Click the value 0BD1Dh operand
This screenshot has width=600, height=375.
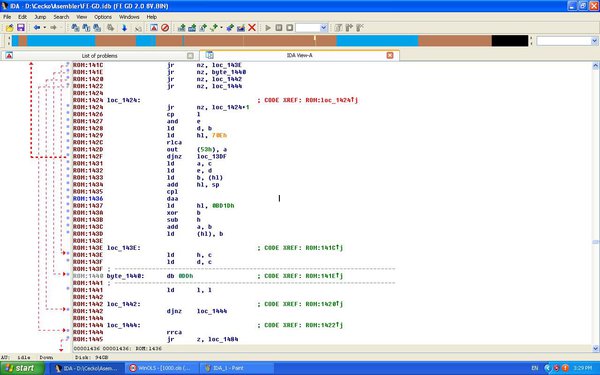point(223,206)
